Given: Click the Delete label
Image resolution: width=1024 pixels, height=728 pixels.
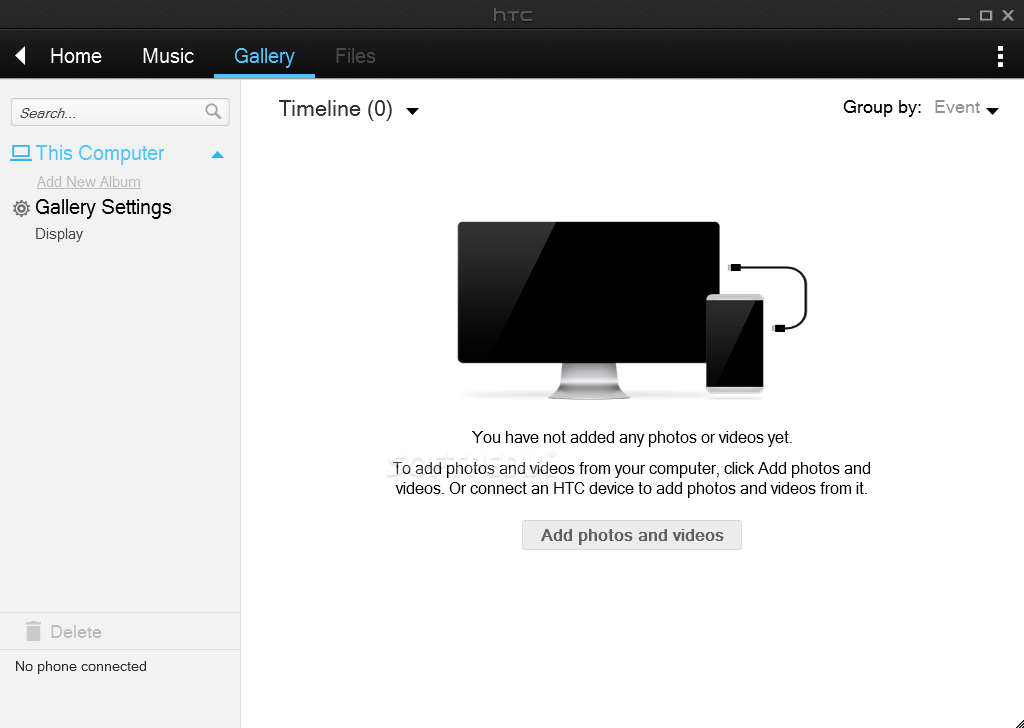Looking at the screenshot, I should [x=76, y=632].
